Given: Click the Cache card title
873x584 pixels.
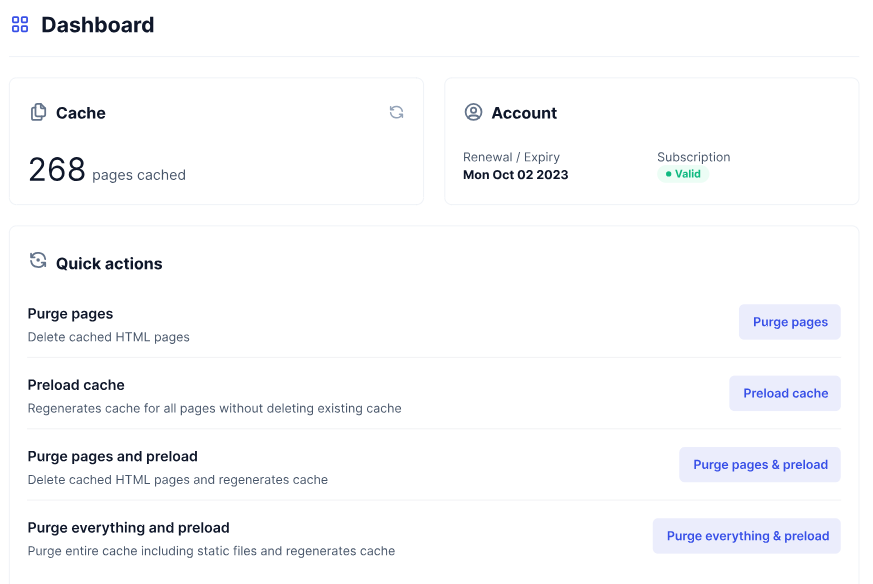Looking at the screenshot, I should [x=79, y=112].
